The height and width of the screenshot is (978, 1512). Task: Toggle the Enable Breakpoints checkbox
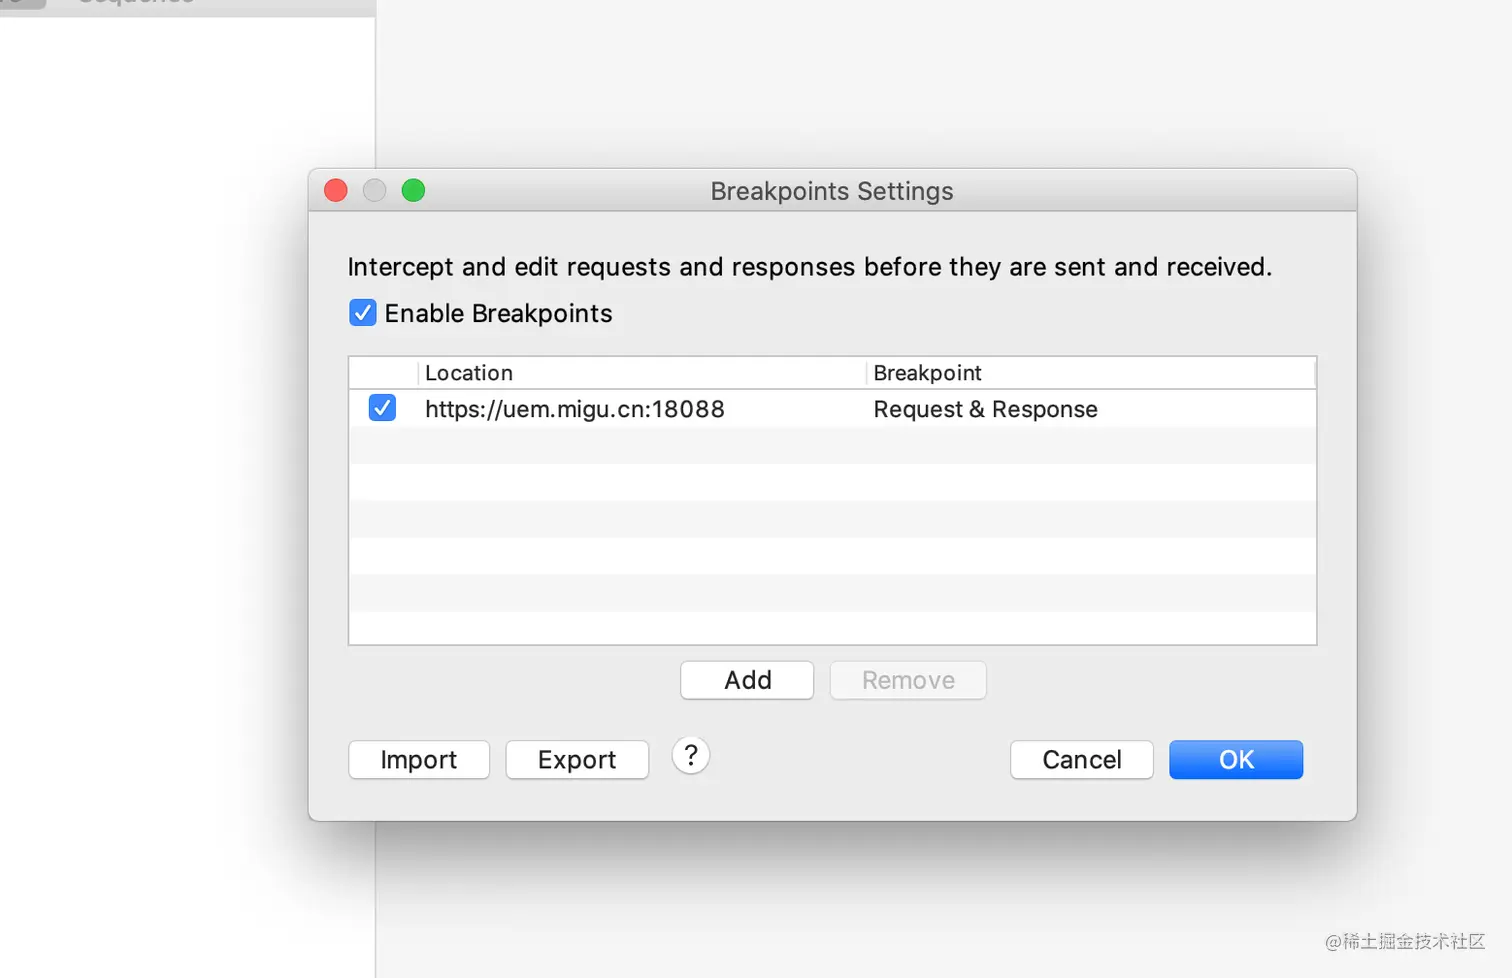(x=363, y=313)
